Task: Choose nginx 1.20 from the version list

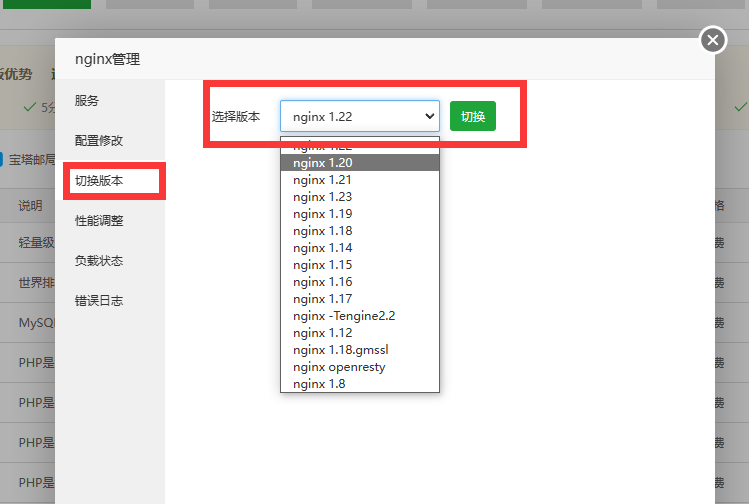Action: point(360,163)
